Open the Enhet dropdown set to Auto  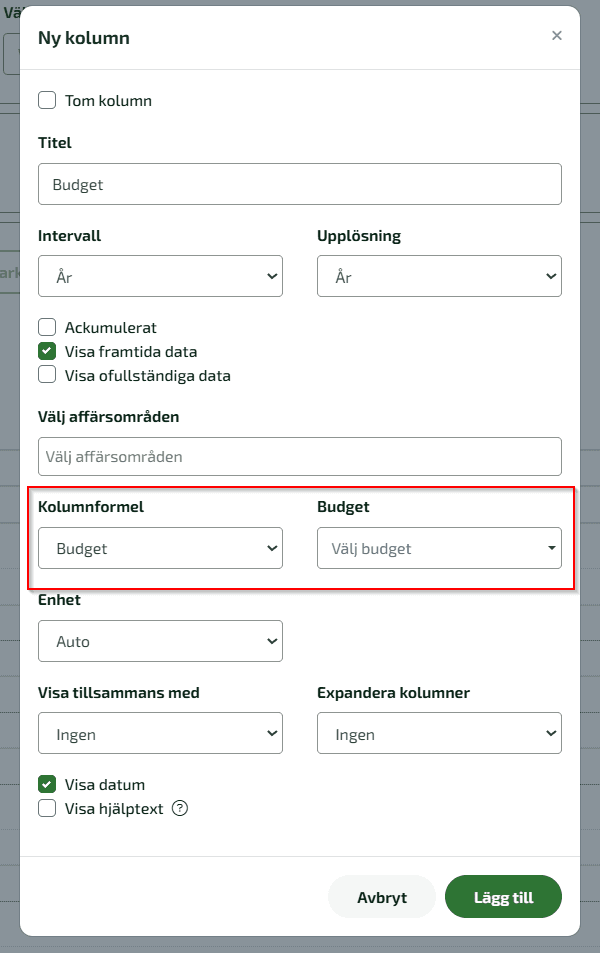(160, 641)
